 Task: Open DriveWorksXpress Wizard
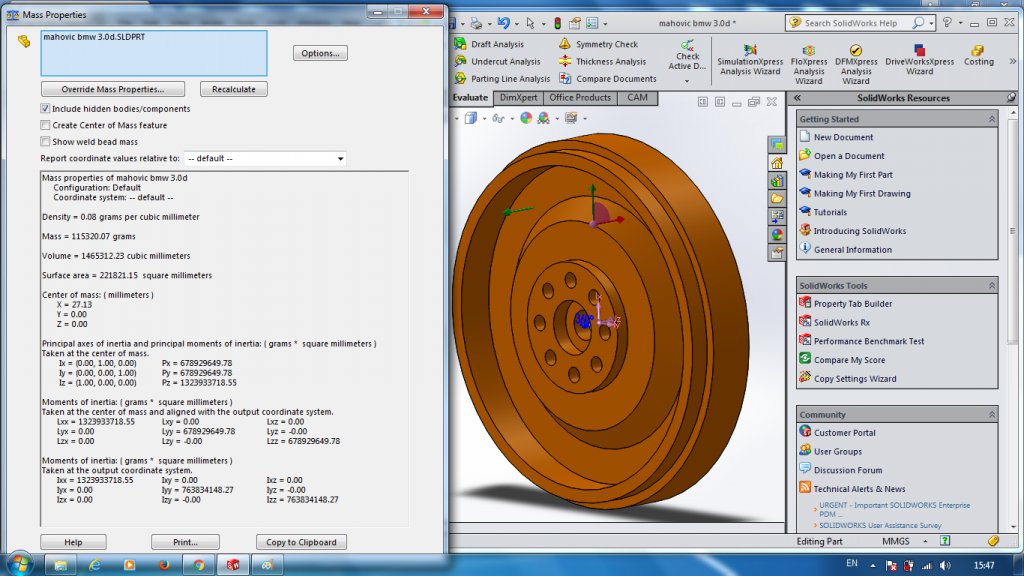tap(920, 59)
